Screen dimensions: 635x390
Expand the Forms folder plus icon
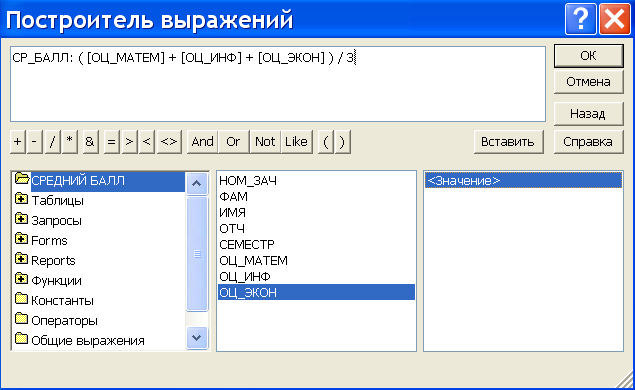point(21,239)
